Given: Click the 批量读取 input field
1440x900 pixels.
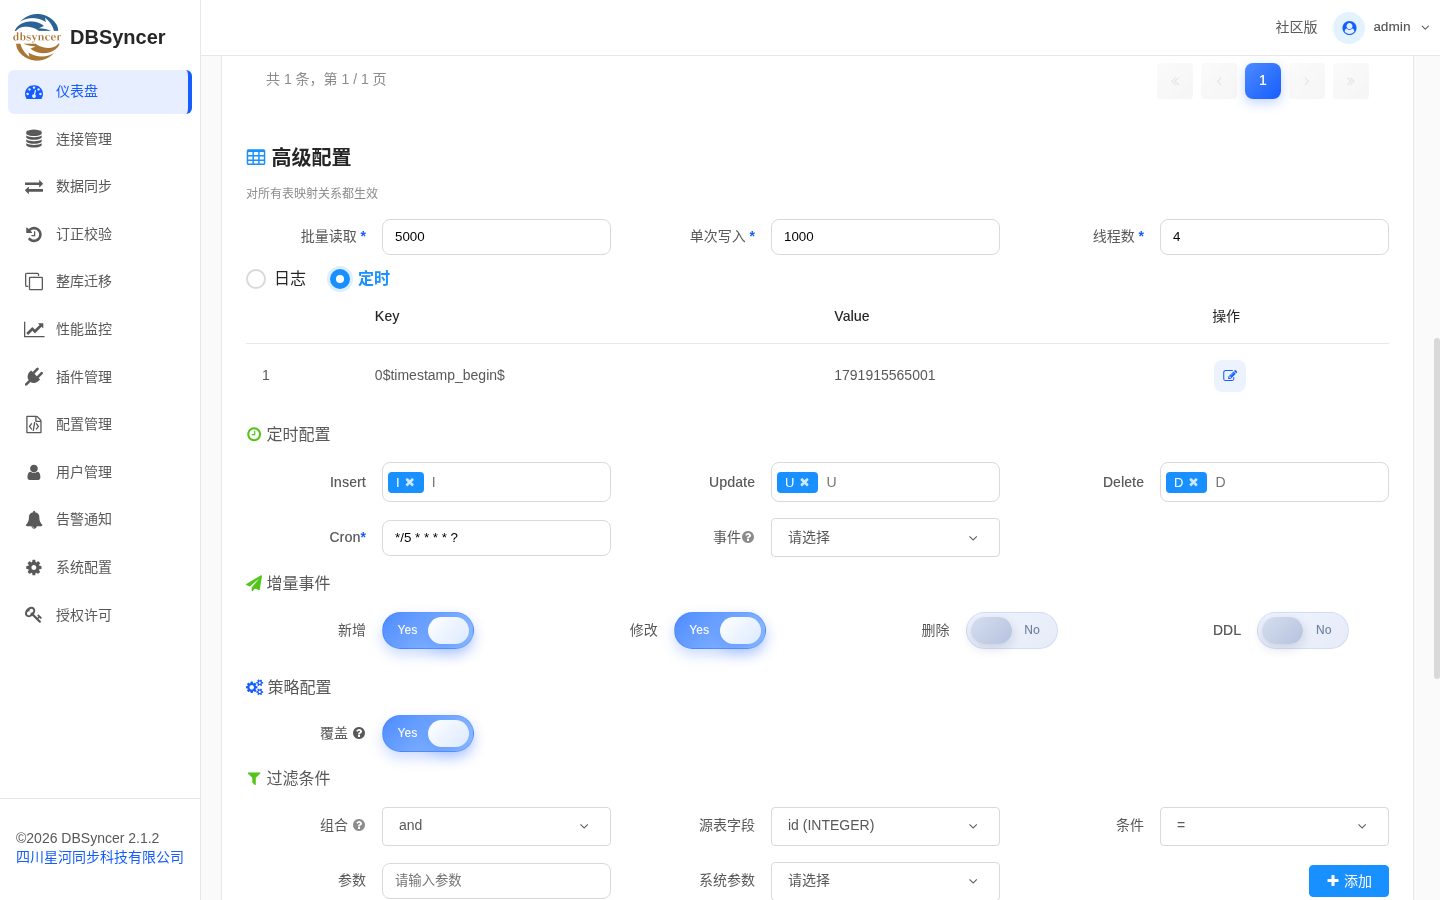Looking at the screenshot, I should [496, 237].
